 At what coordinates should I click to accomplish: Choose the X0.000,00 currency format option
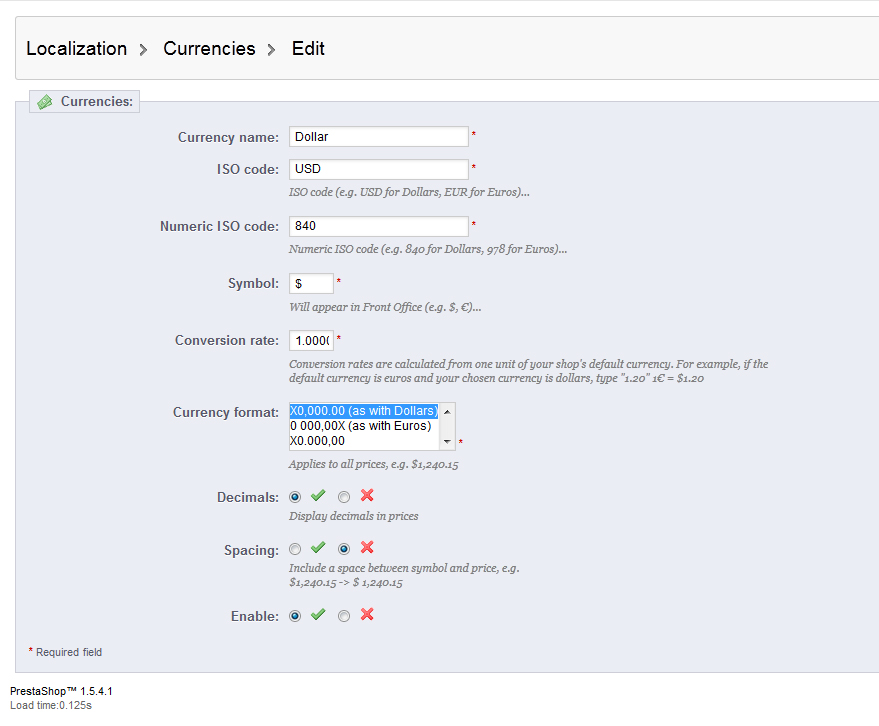[x=364, y=441]
